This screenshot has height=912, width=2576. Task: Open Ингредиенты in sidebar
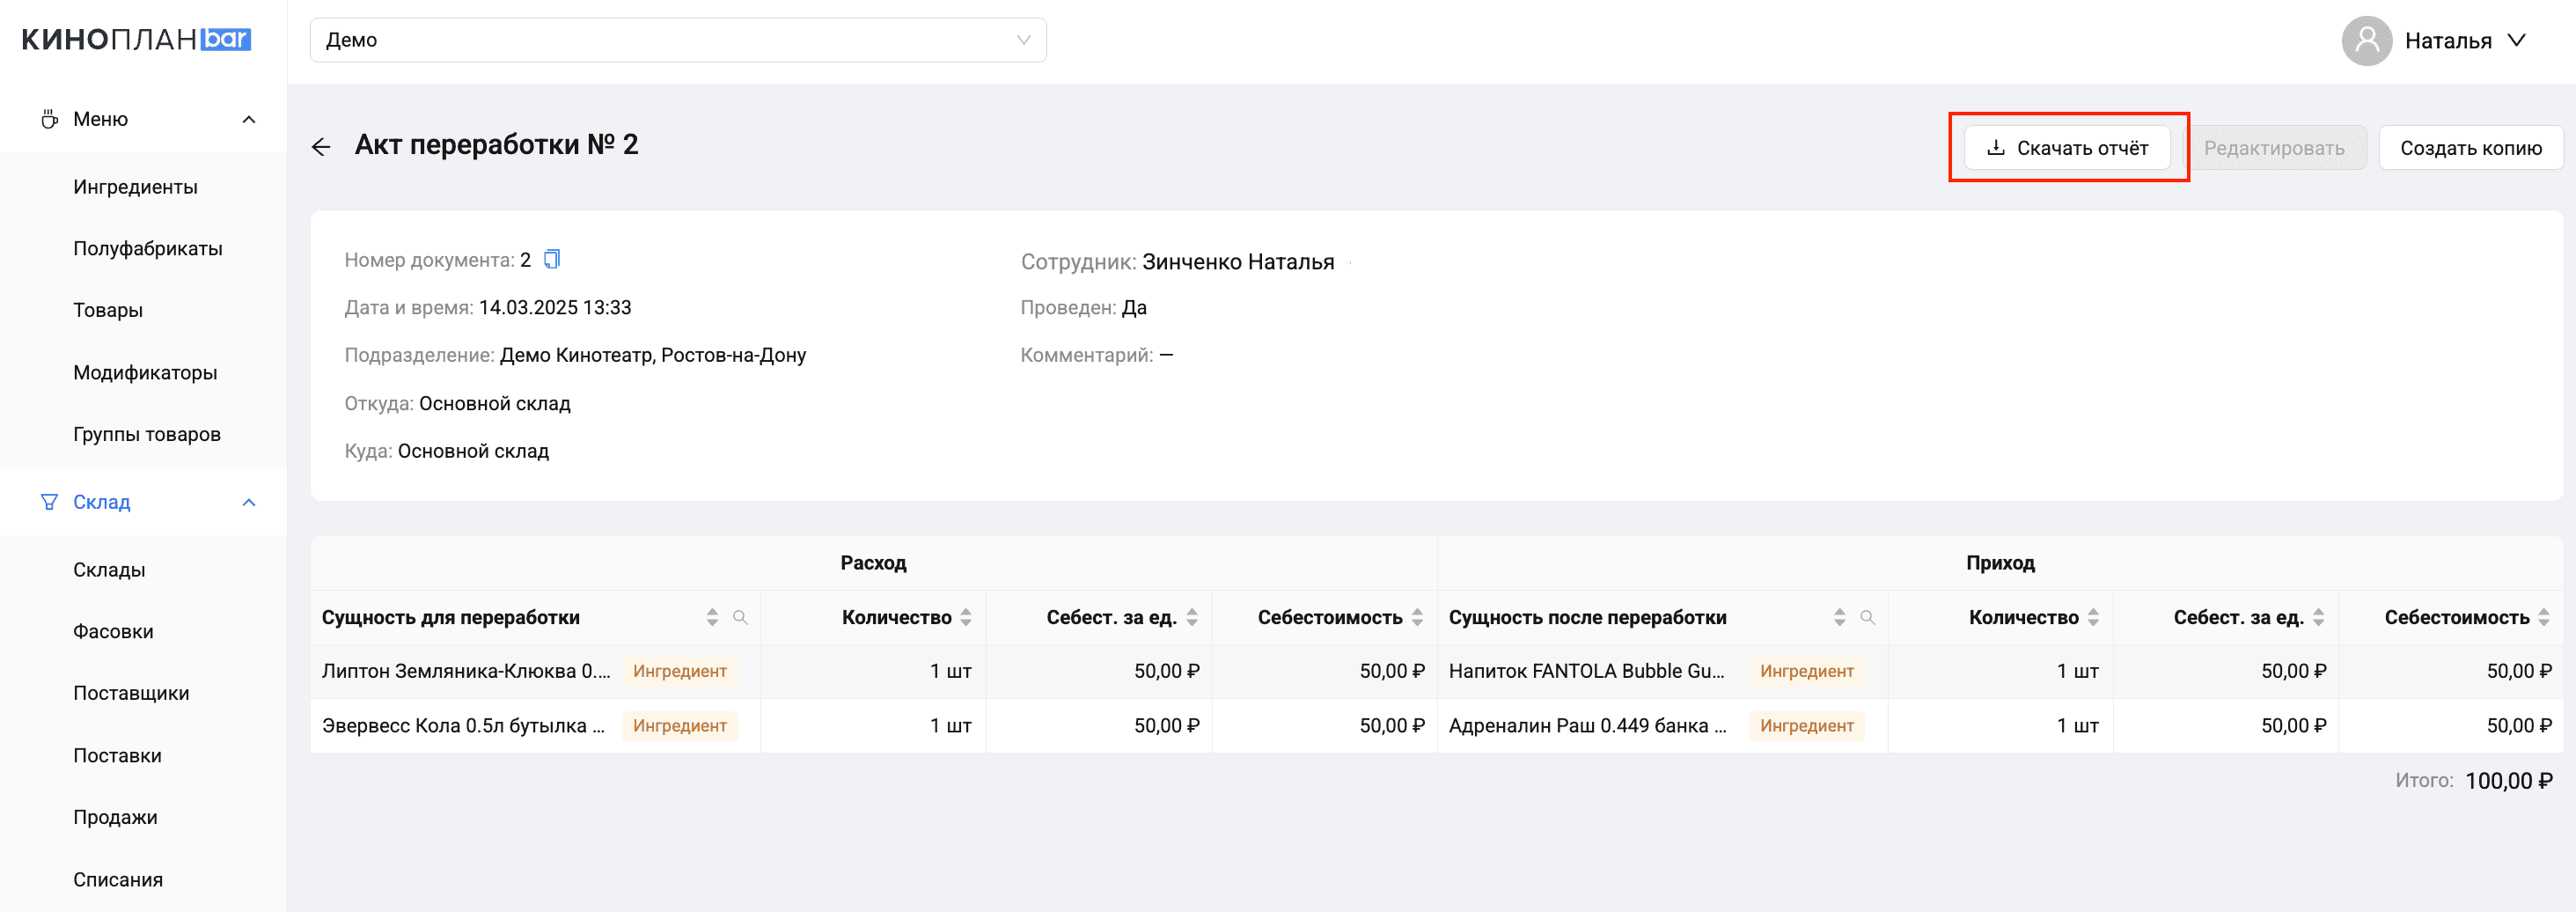pyautogui.click(x=135, y=187)
